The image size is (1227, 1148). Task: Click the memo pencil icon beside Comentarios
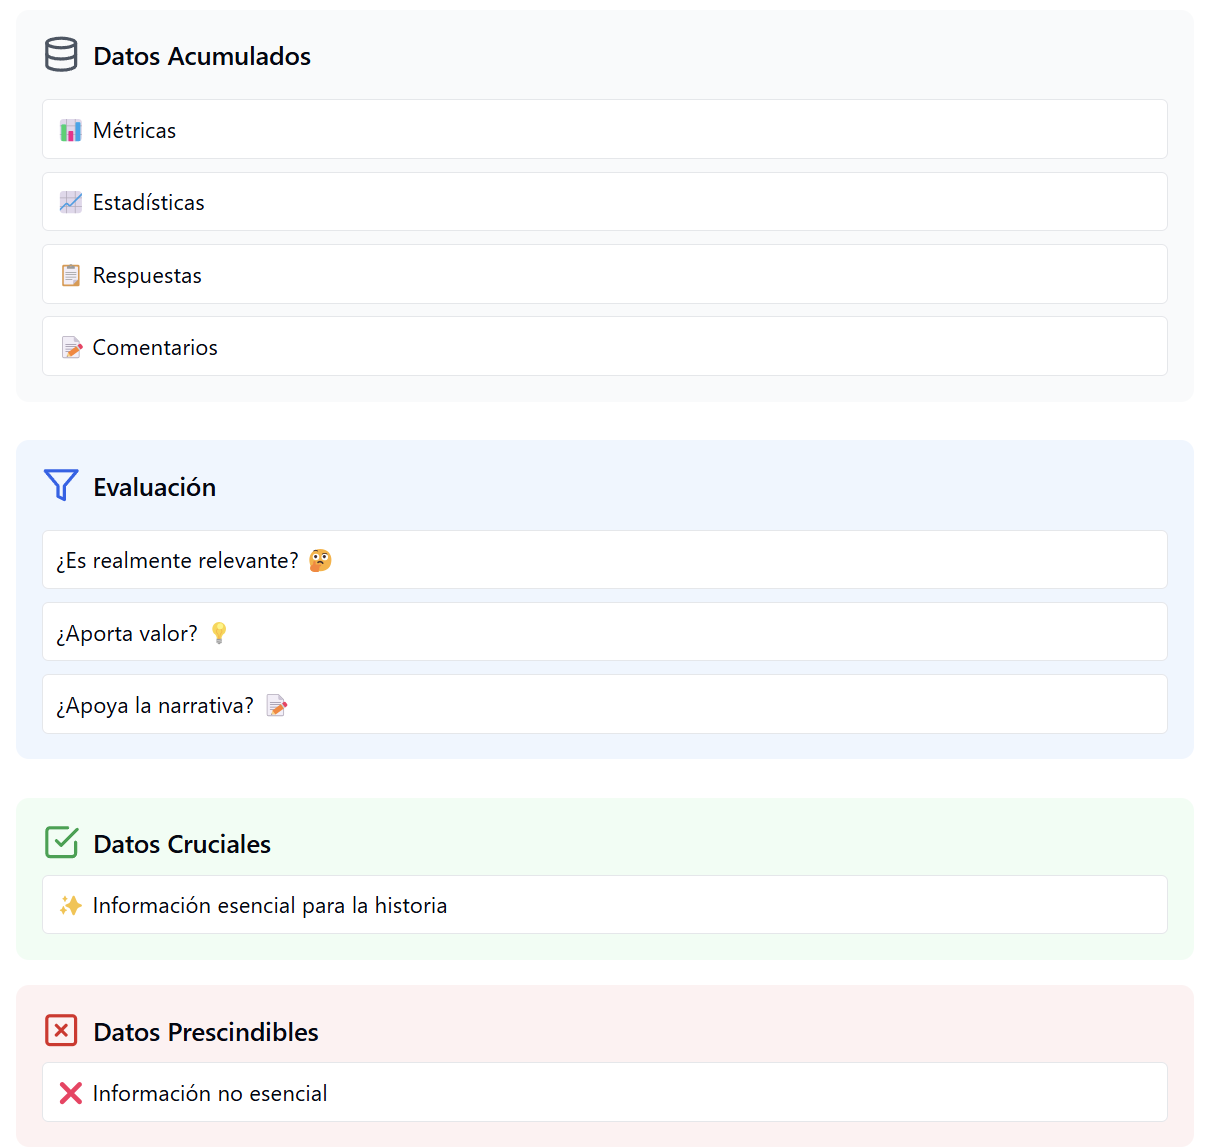tap(71, 348)
